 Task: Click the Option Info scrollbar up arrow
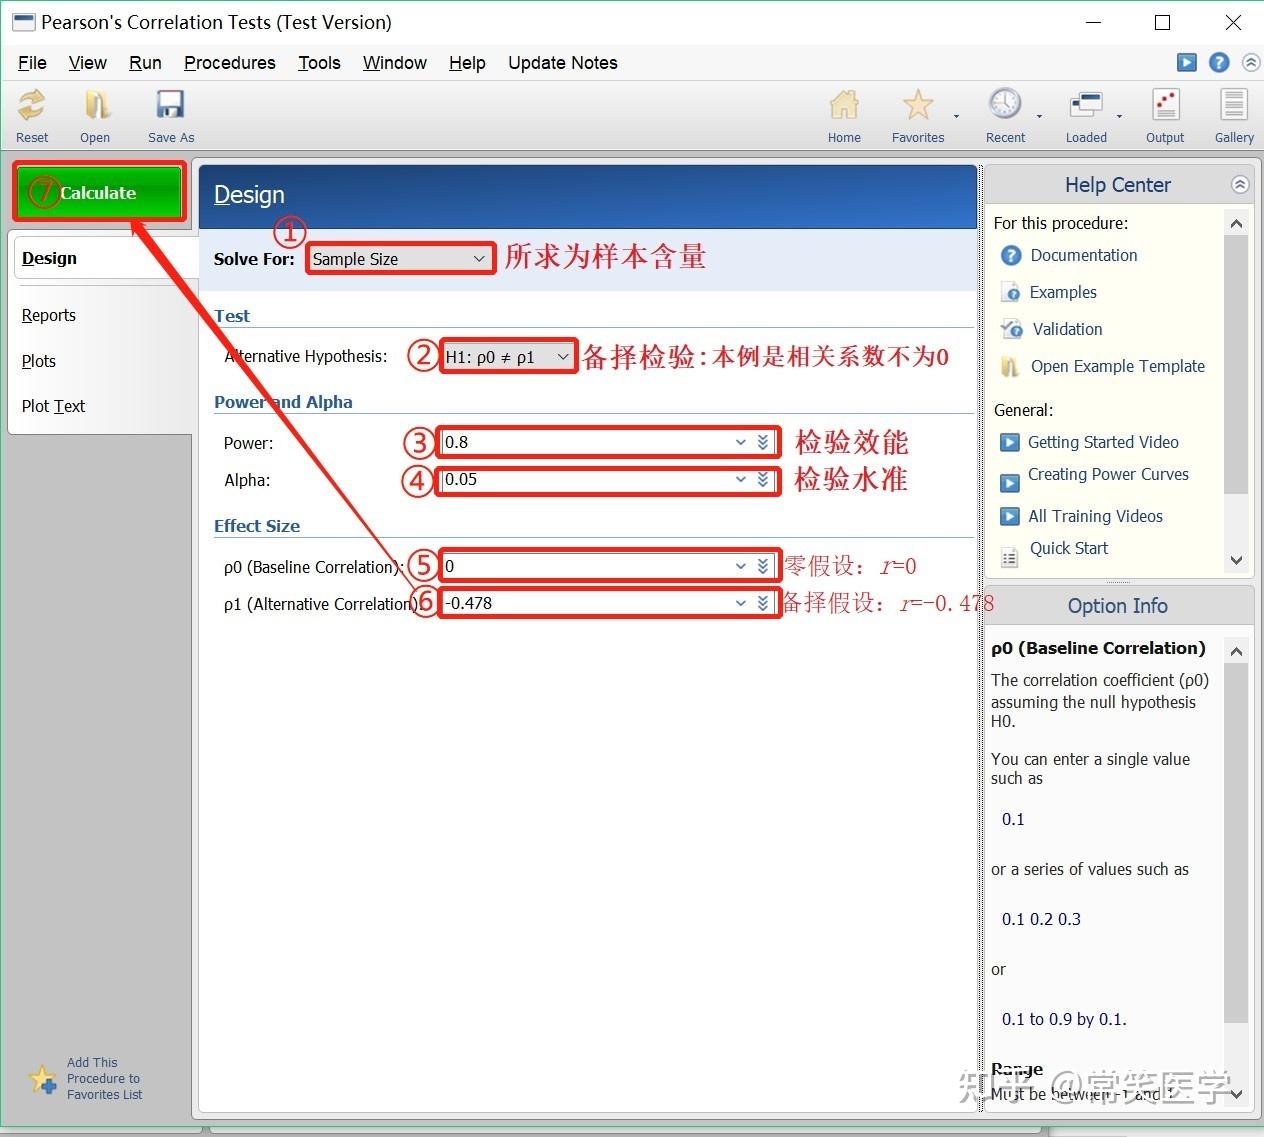point(1237,651)
